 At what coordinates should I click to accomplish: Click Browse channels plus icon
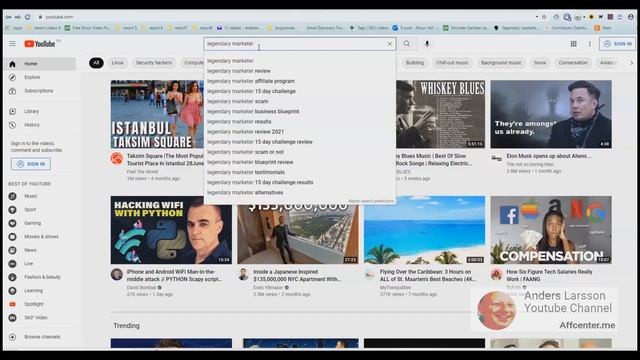13,337
